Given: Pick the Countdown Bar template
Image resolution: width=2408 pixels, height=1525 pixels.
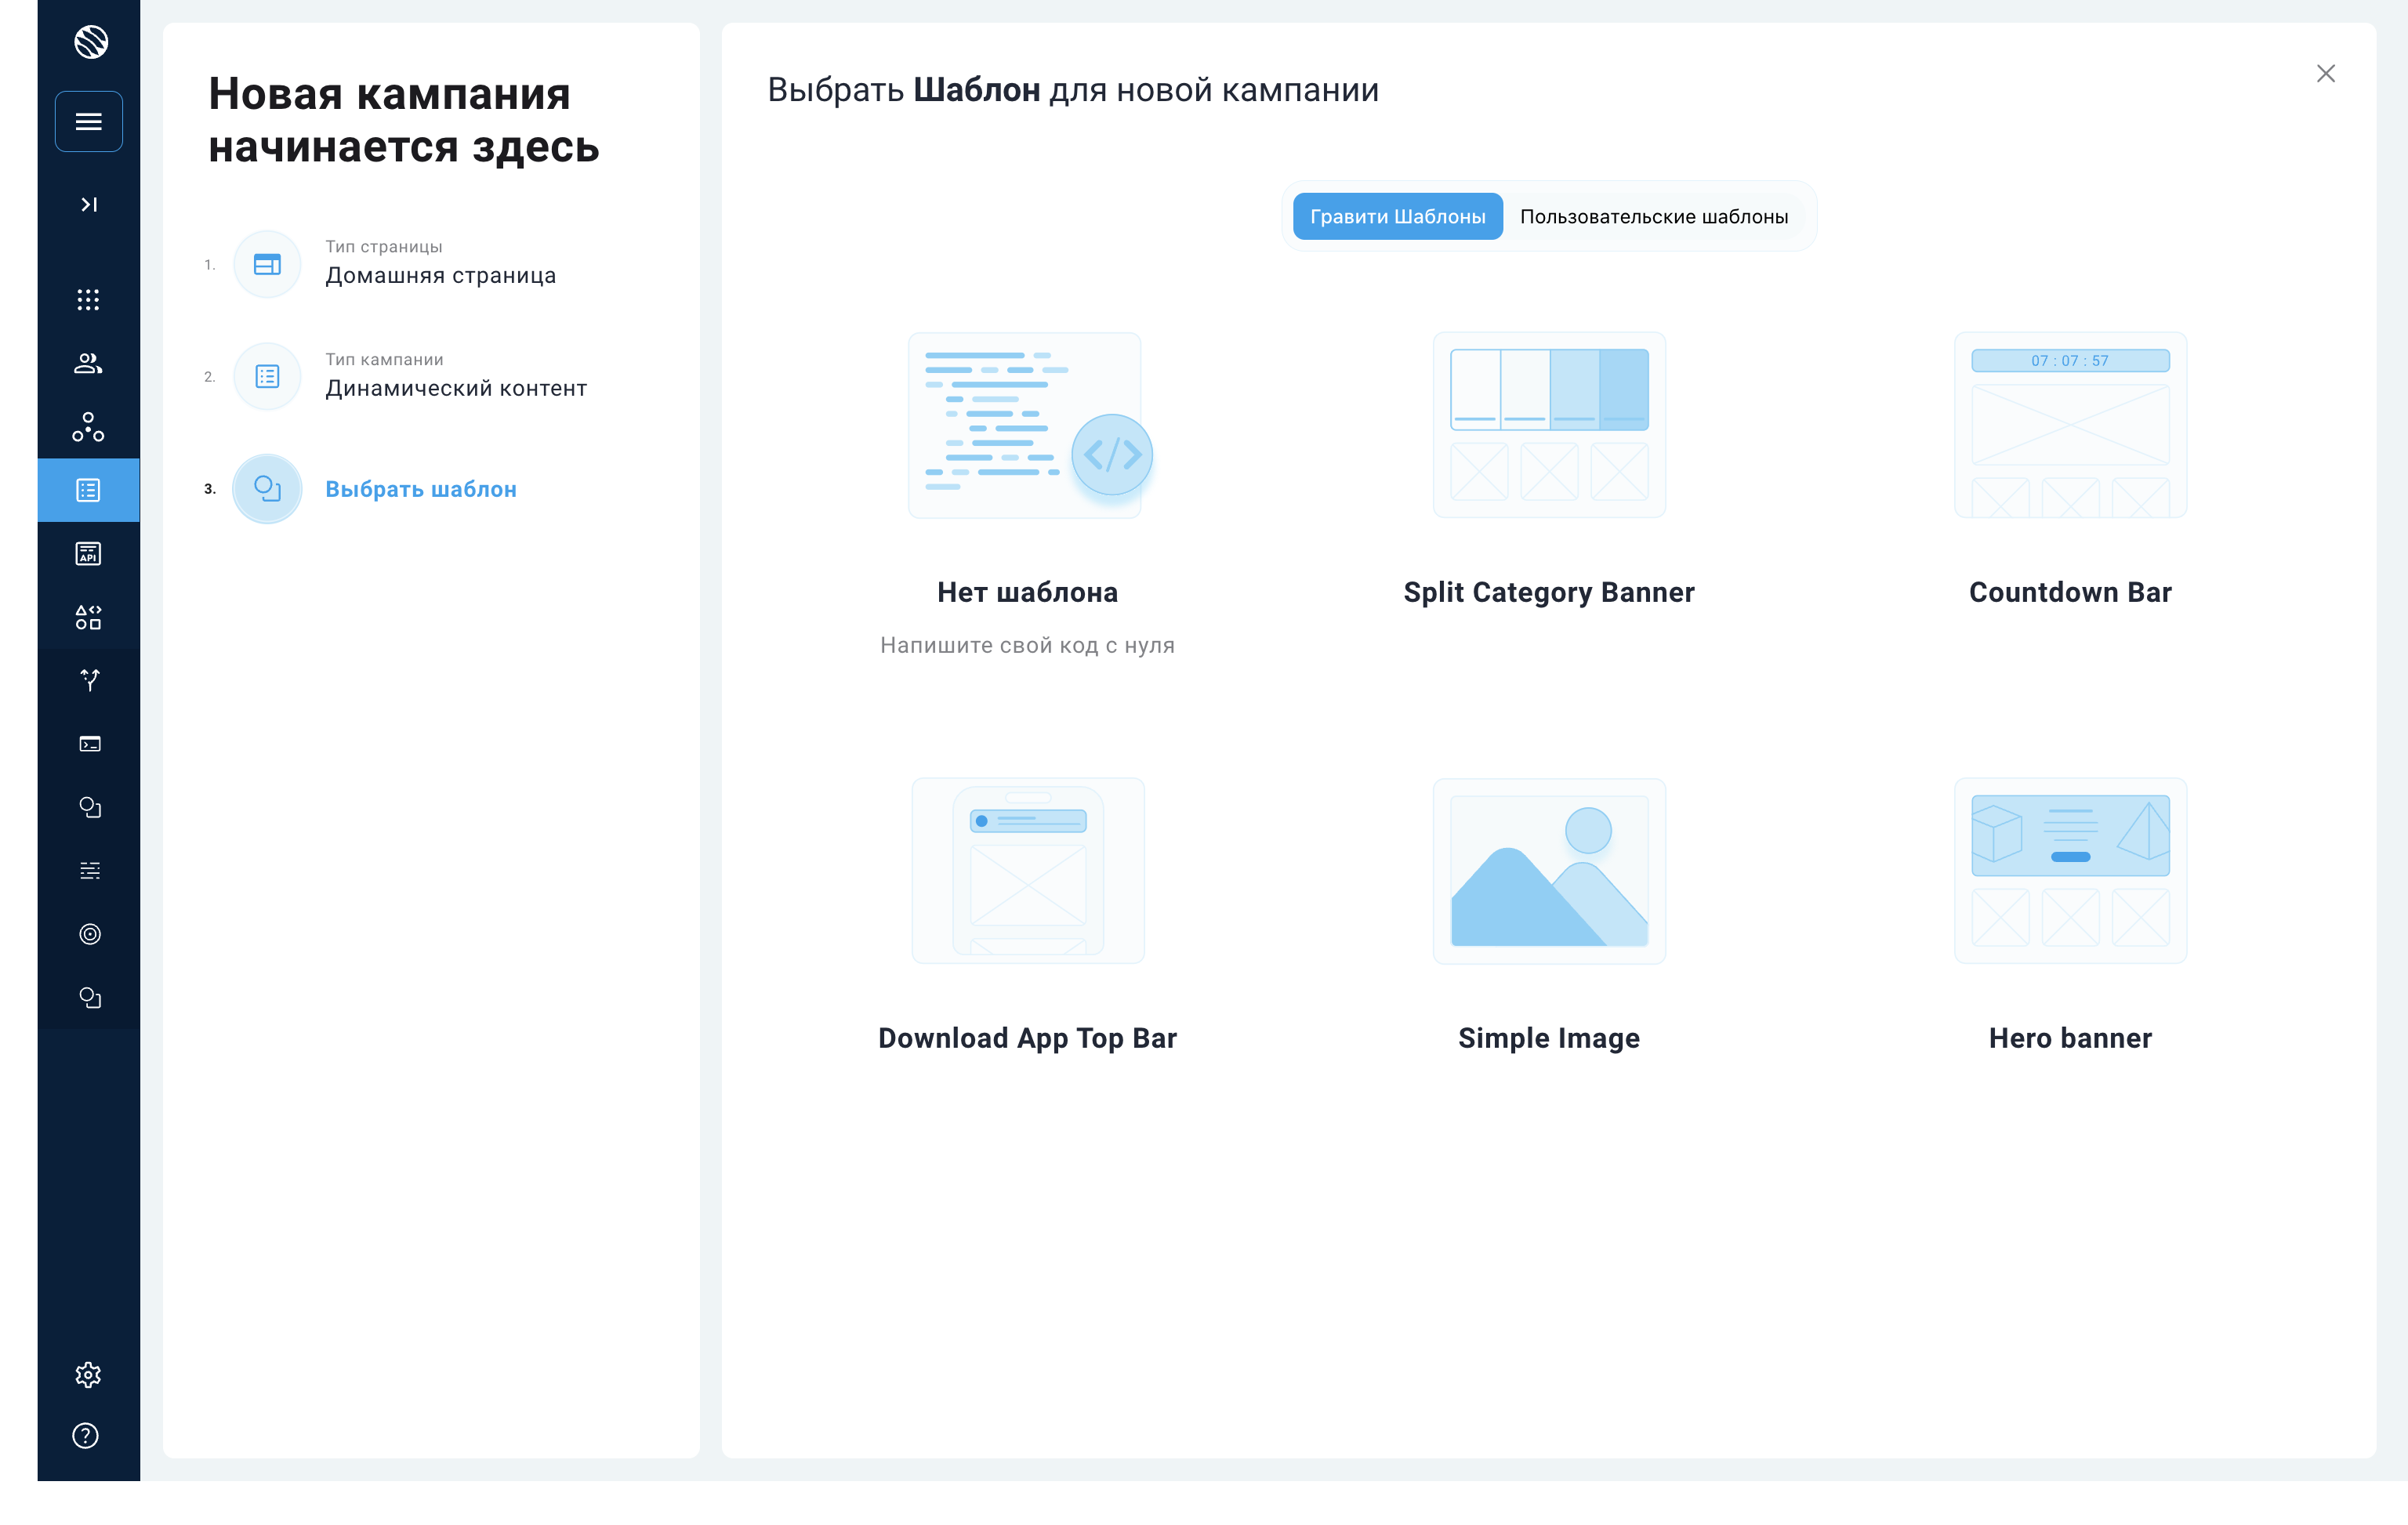Looking at the screenshot, I should (x=2069, y=426).
